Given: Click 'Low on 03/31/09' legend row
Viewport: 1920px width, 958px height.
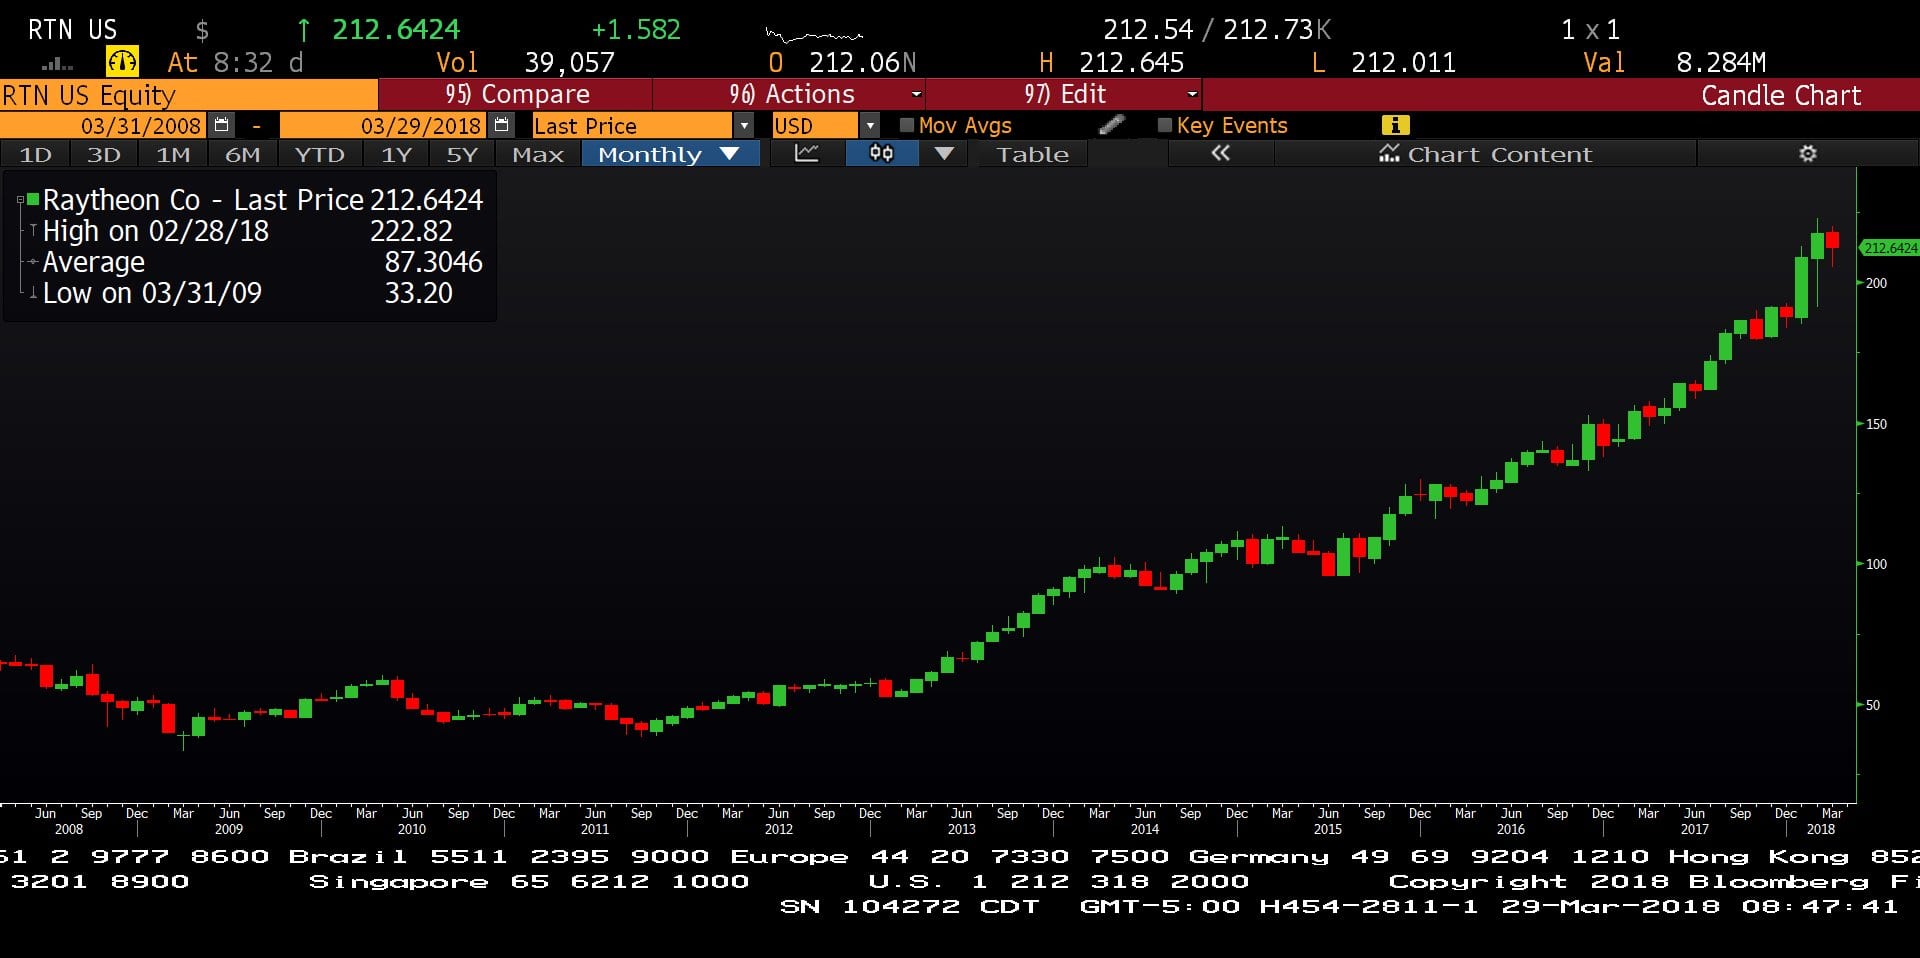Looking at the screenshot, I should [x=240, y=293].
